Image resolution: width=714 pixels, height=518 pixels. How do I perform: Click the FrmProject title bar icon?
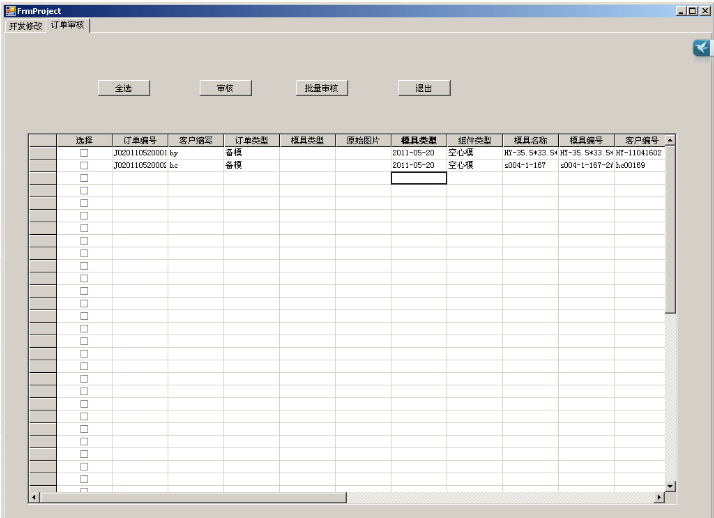(10, 10)
